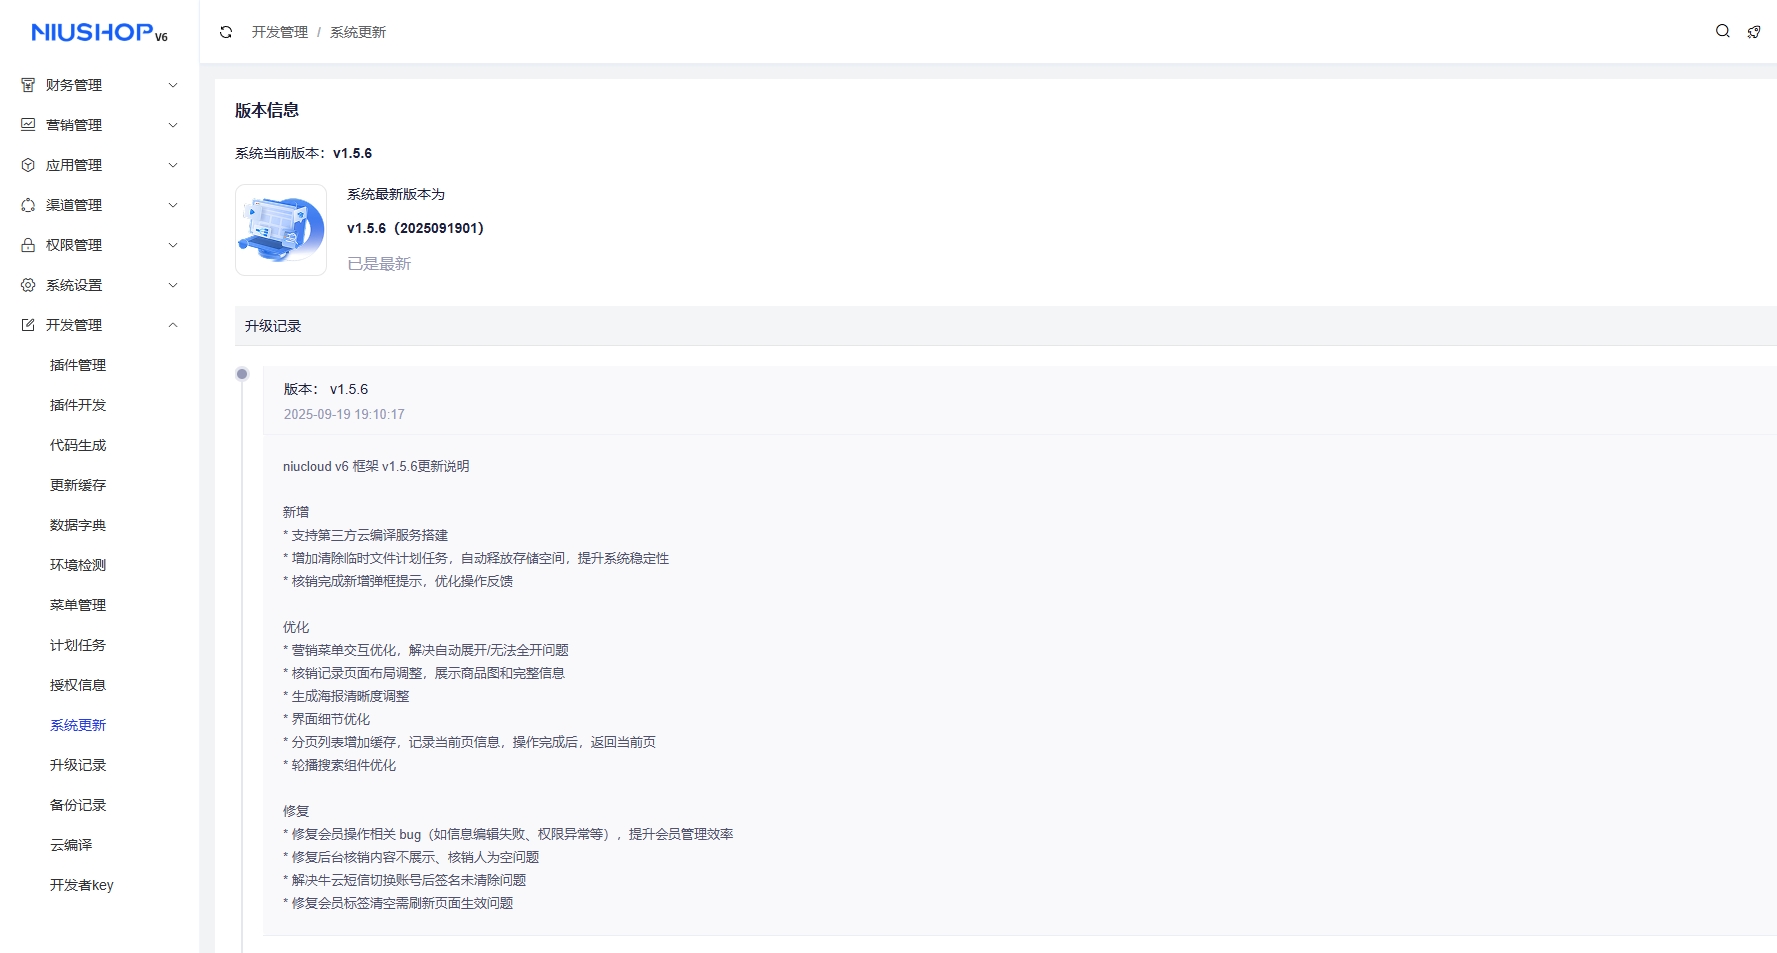Click the 应用管理 cube icon

pyautogui.click(x=28, y=165)
